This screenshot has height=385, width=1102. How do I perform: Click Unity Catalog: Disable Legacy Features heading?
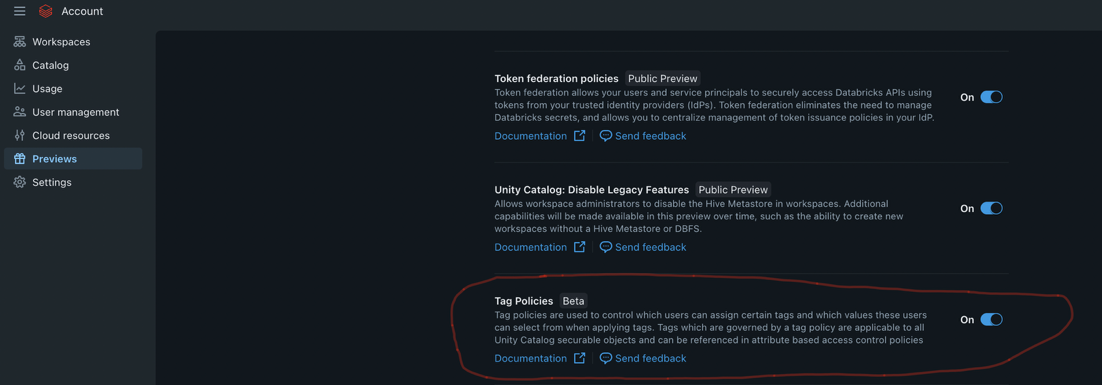592,190
